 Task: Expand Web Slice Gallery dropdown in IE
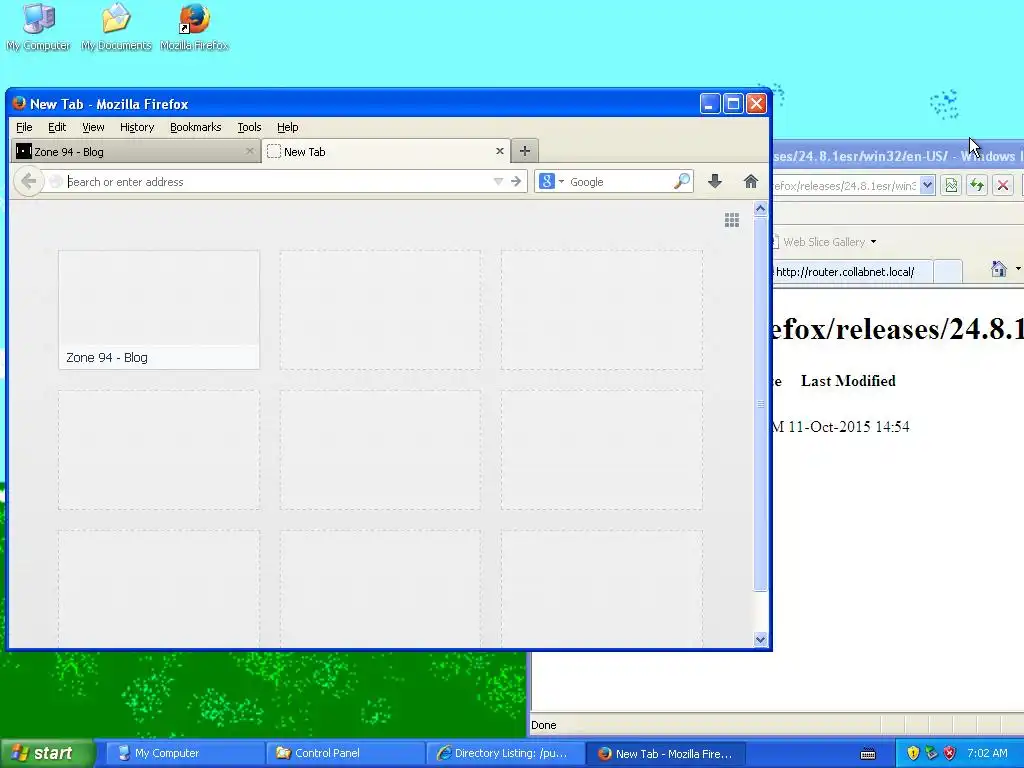click(x=873, y=242)
